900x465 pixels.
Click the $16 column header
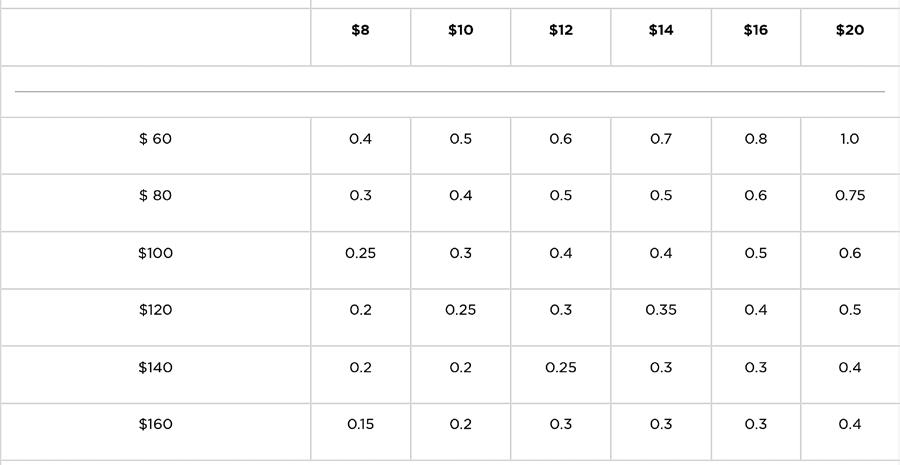click(756, 30)
